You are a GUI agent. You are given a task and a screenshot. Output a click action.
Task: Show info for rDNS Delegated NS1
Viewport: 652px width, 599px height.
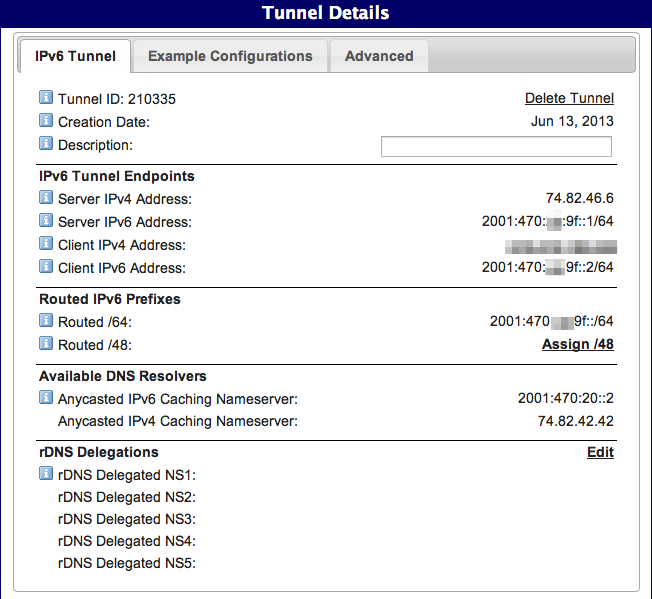46,473
